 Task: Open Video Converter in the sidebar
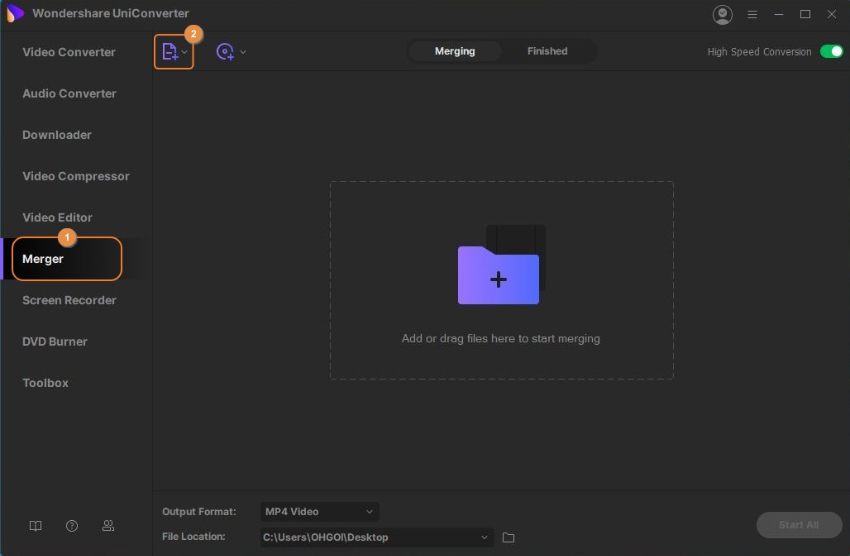tap(69, 52)
